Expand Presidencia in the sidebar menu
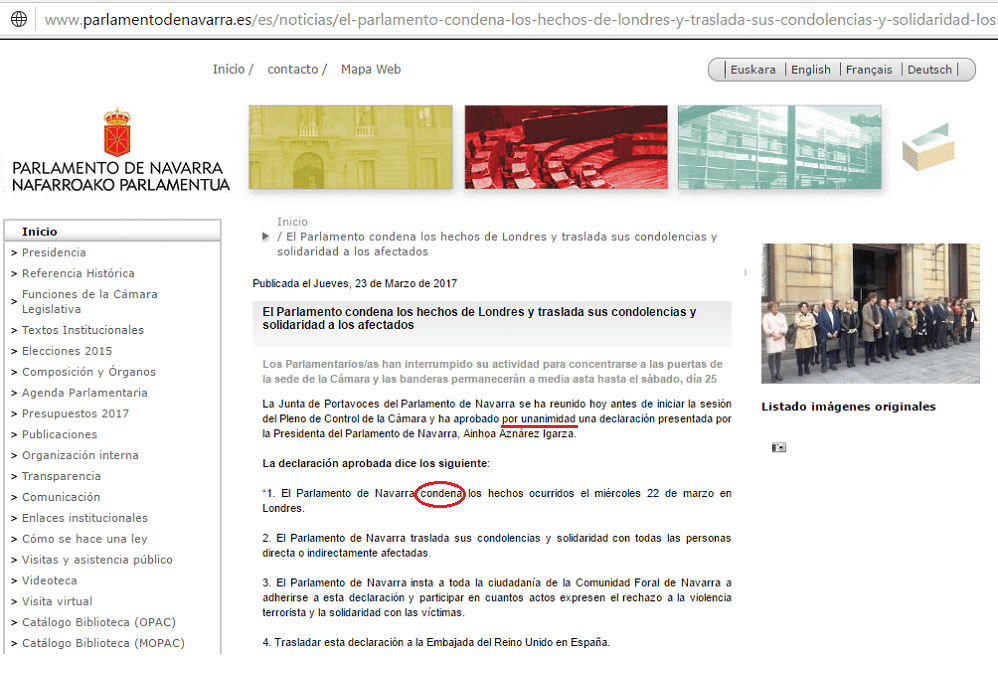Screen dimensions: 998x675 (x=54, y=253)
